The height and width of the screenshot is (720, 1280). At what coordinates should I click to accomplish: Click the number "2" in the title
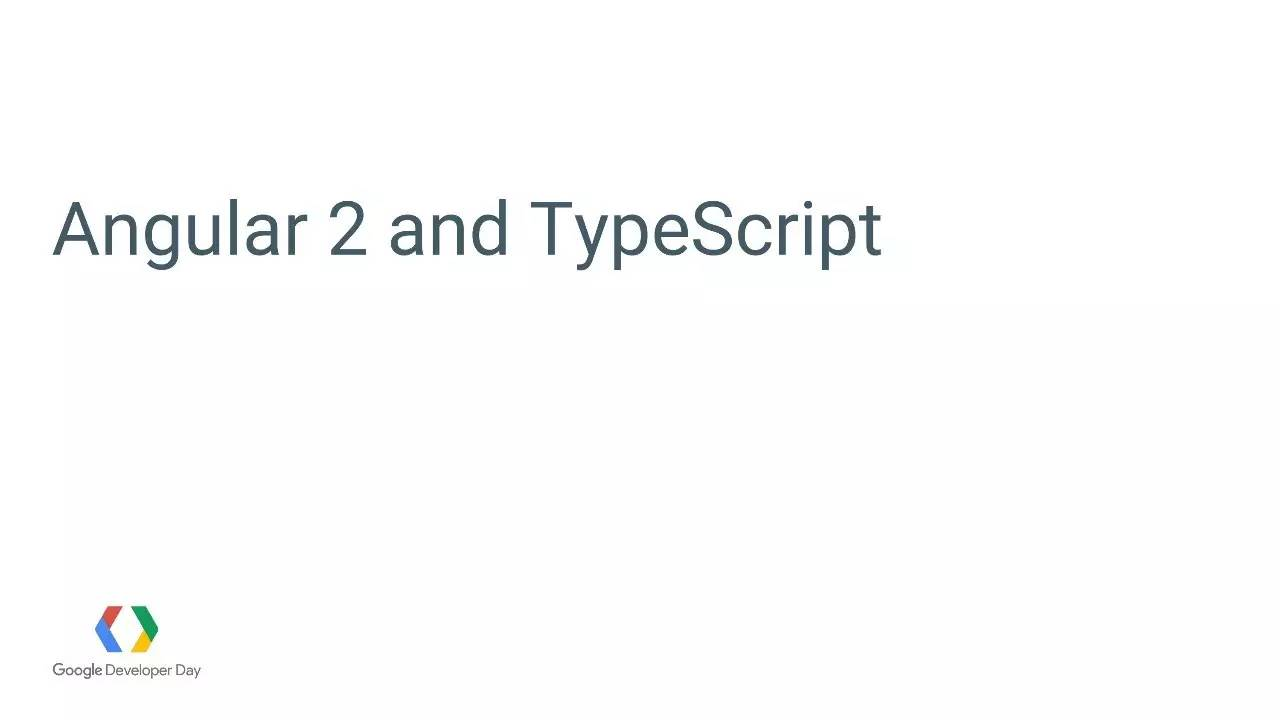[347, 229]
